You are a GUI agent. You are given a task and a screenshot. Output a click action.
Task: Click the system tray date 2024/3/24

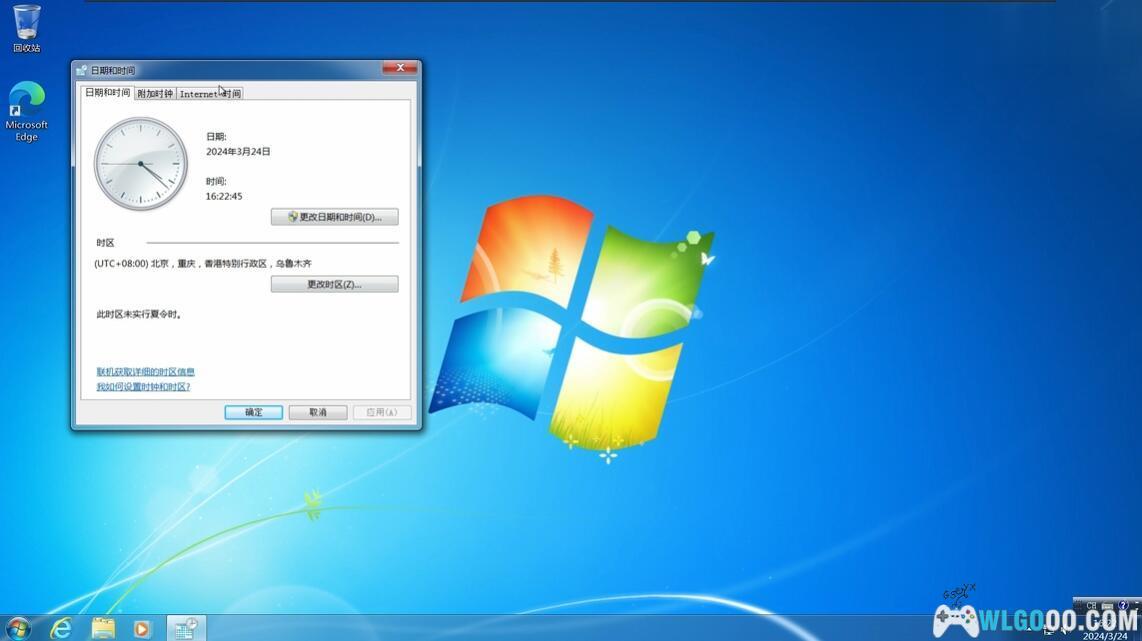click(x=1104, y=635)
